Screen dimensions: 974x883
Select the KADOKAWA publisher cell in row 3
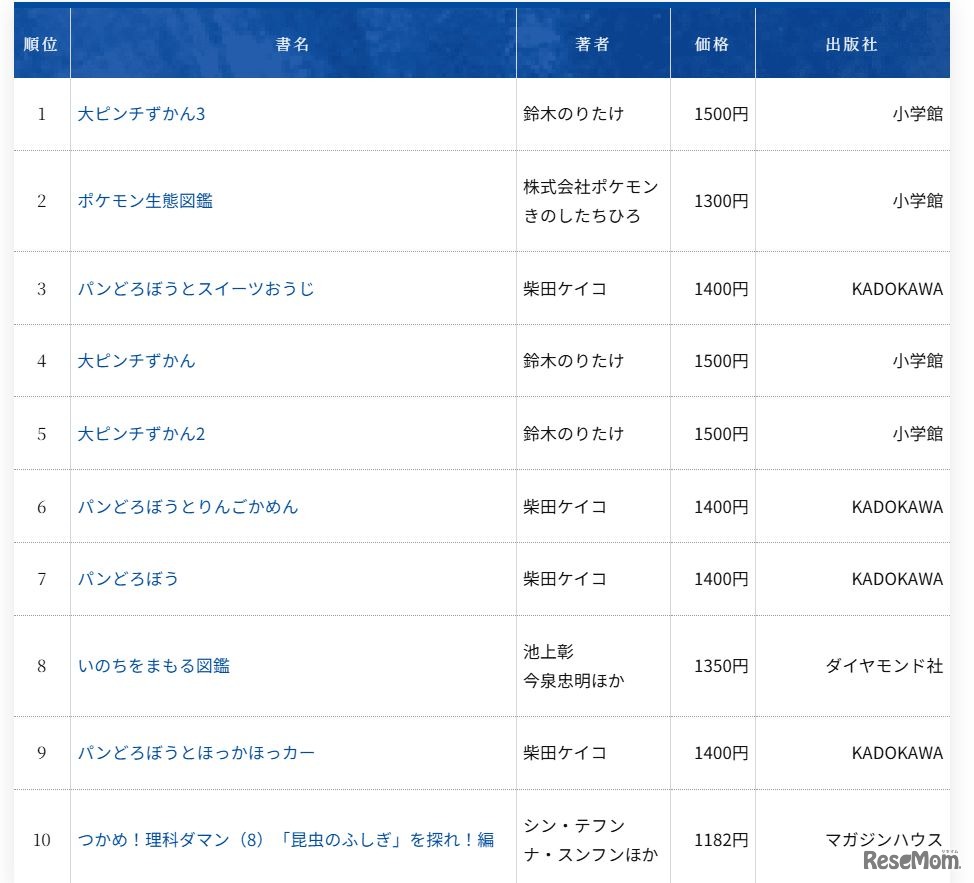tap(896, 287)
